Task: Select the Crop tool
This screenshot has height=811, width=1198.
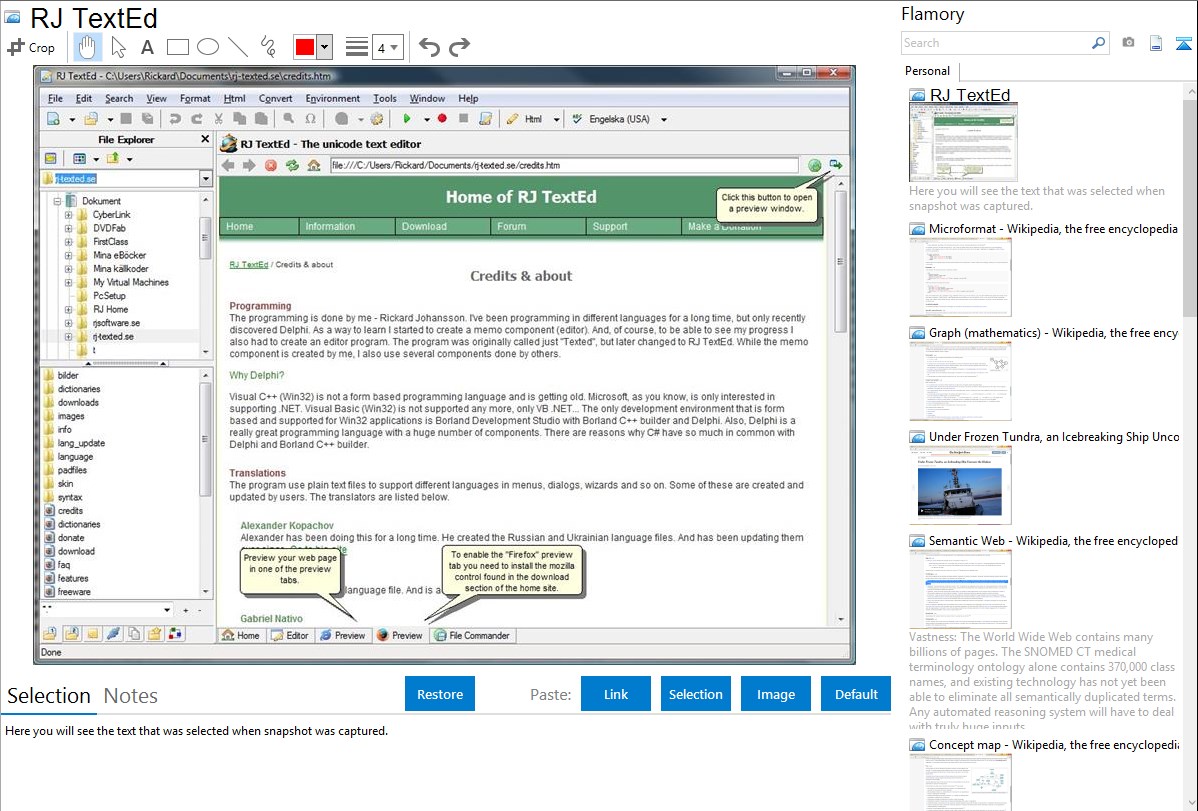Action: click(31, 47)
